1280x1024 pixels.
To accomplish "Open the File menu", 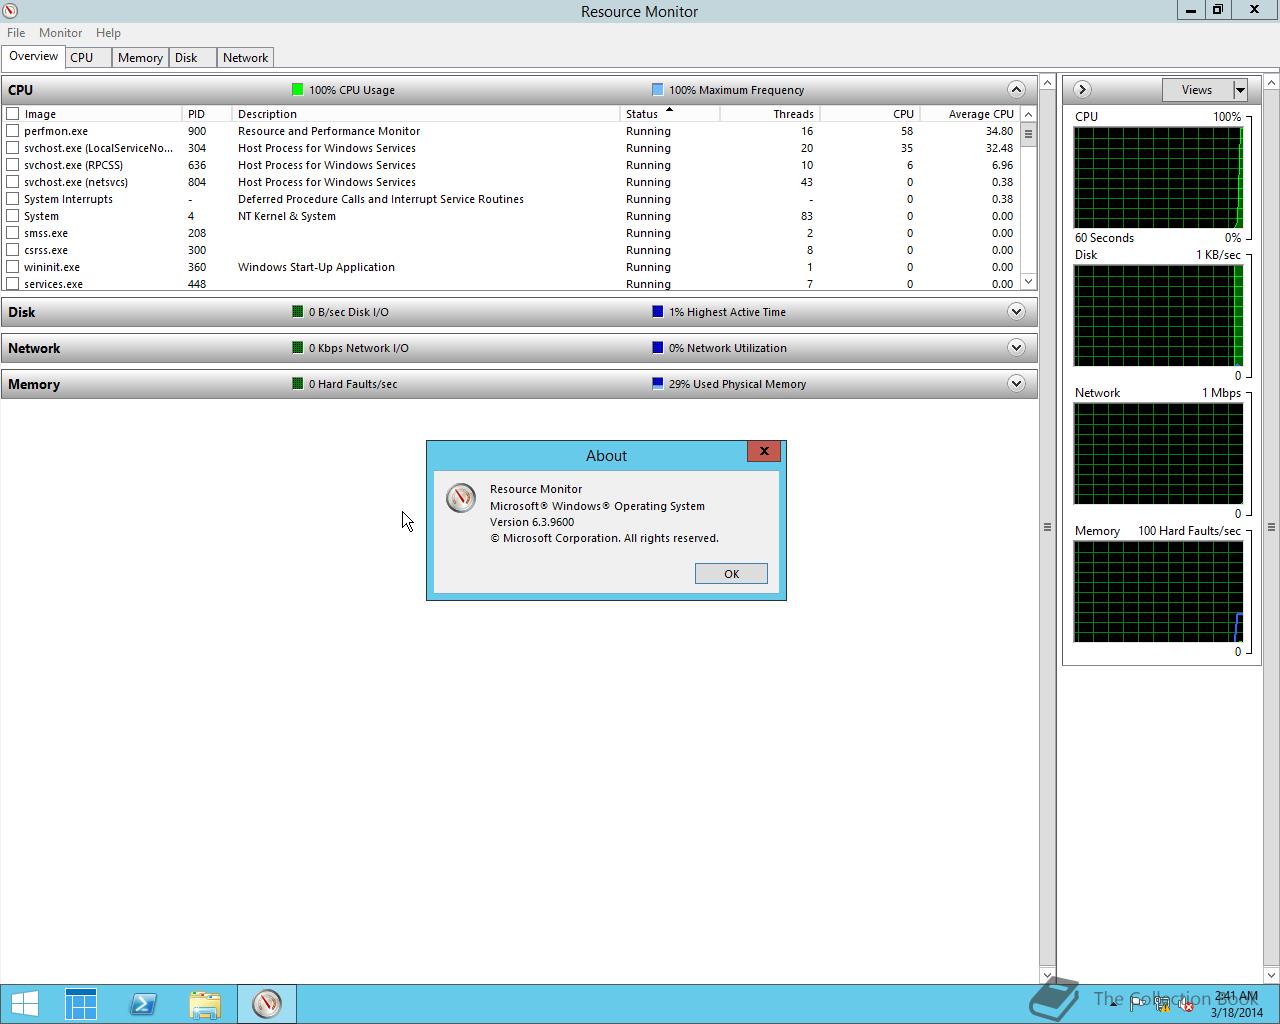I will pyautogui.click(x=16, y=33).
